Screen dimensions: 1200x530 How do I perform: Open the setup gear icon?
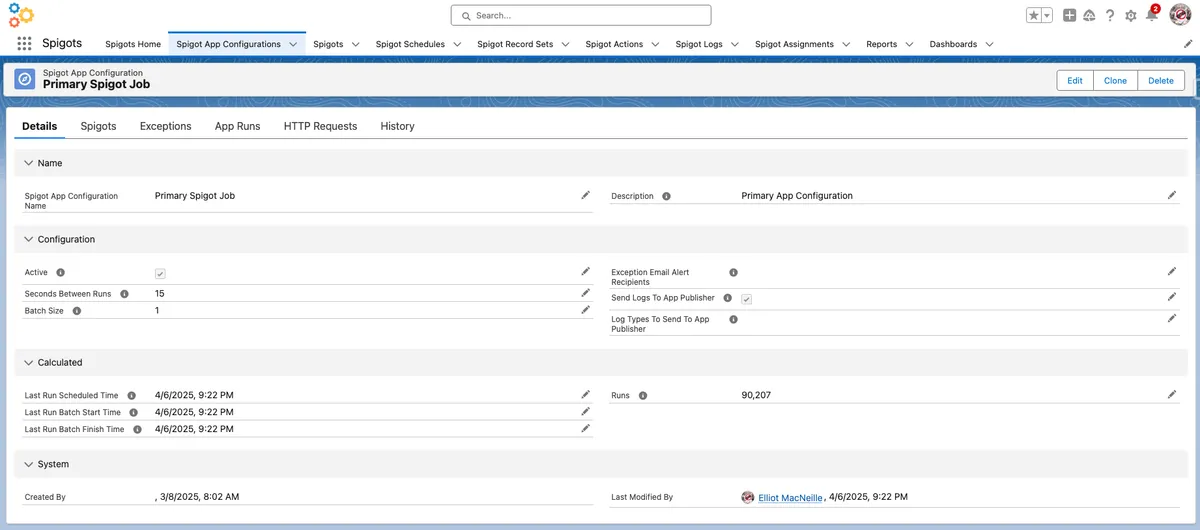pos(1131,15)
